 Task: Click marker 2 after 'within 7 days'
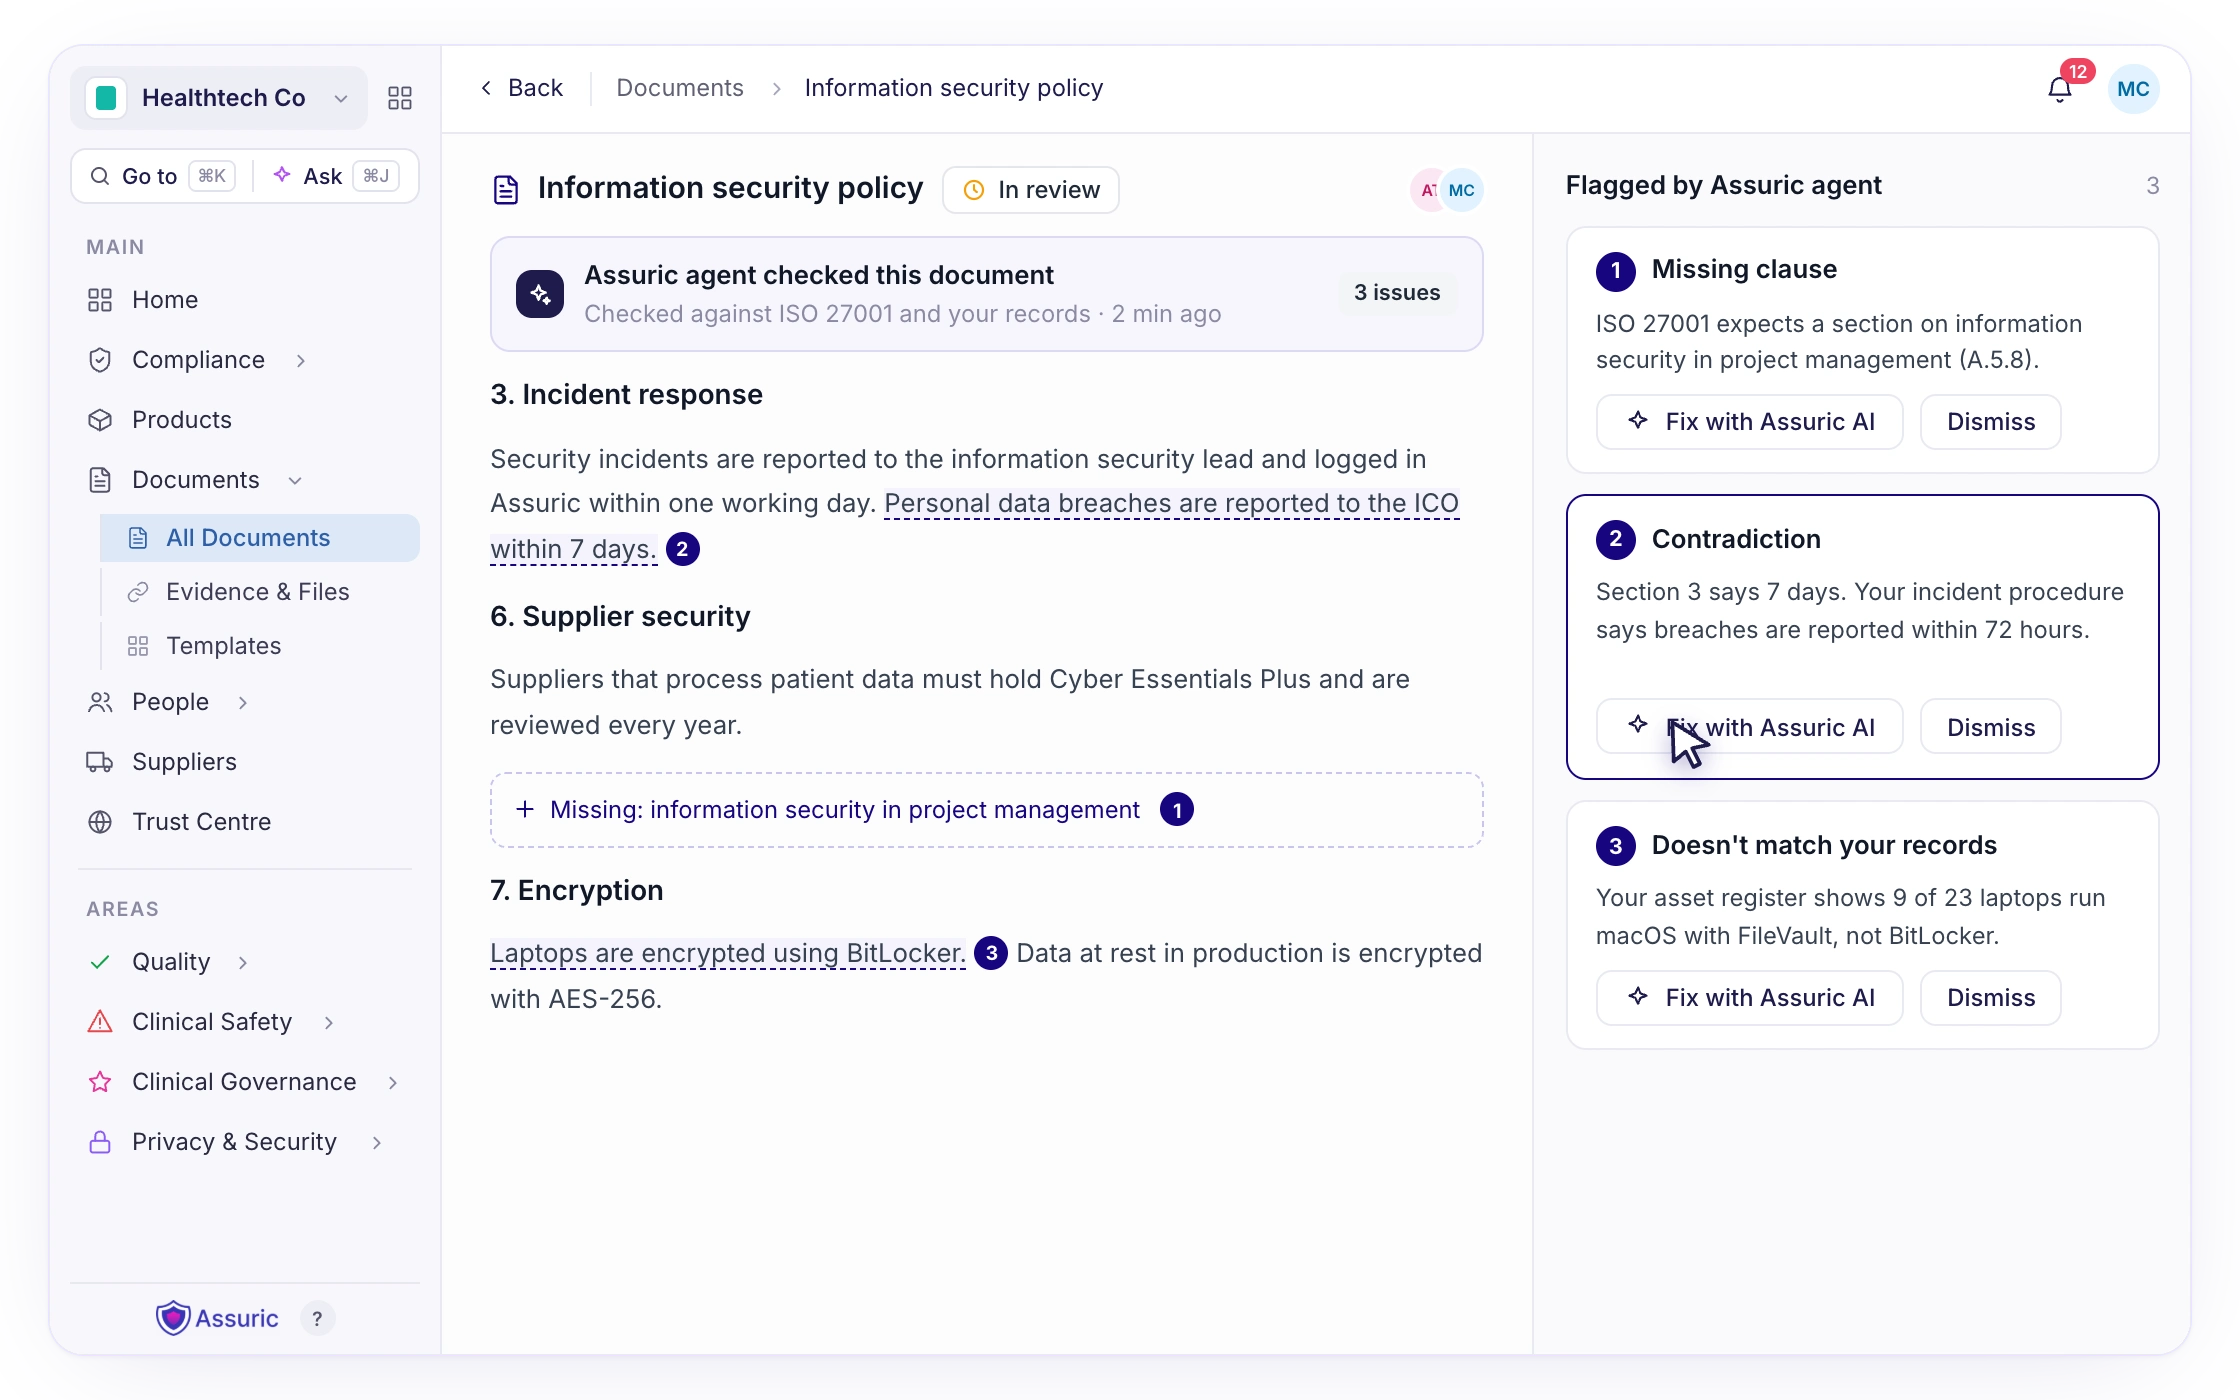click(683, 549)
